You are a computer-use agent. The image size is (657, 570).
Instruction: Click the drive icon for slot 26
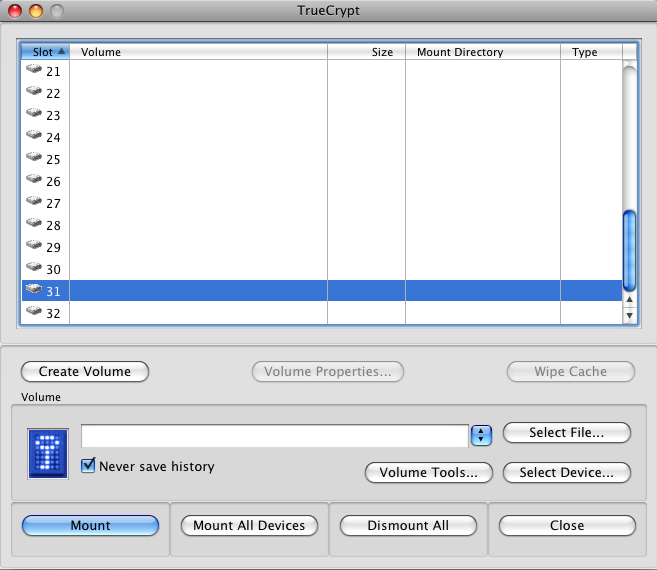point(34,179)
